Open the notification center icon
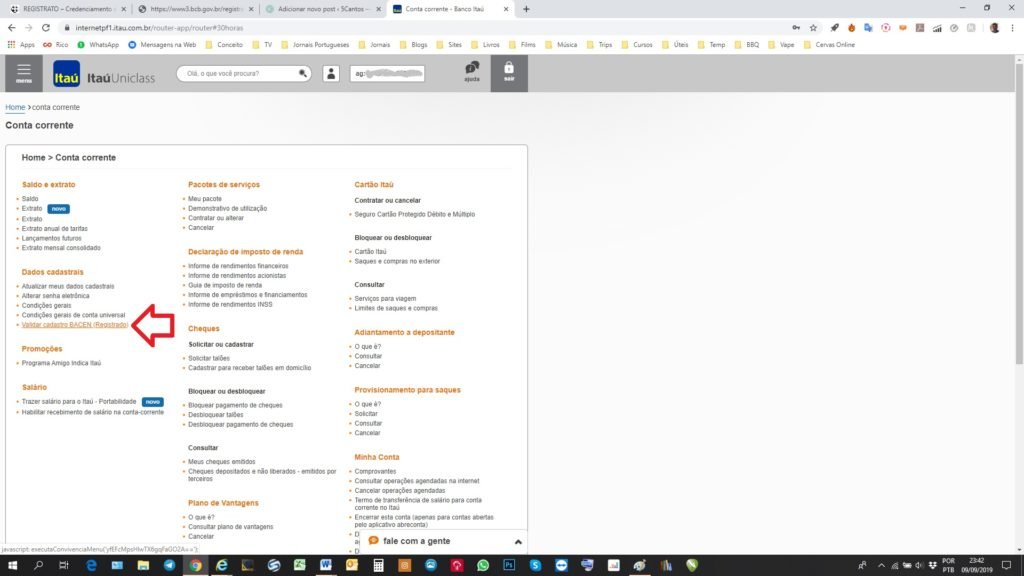 1006,565
